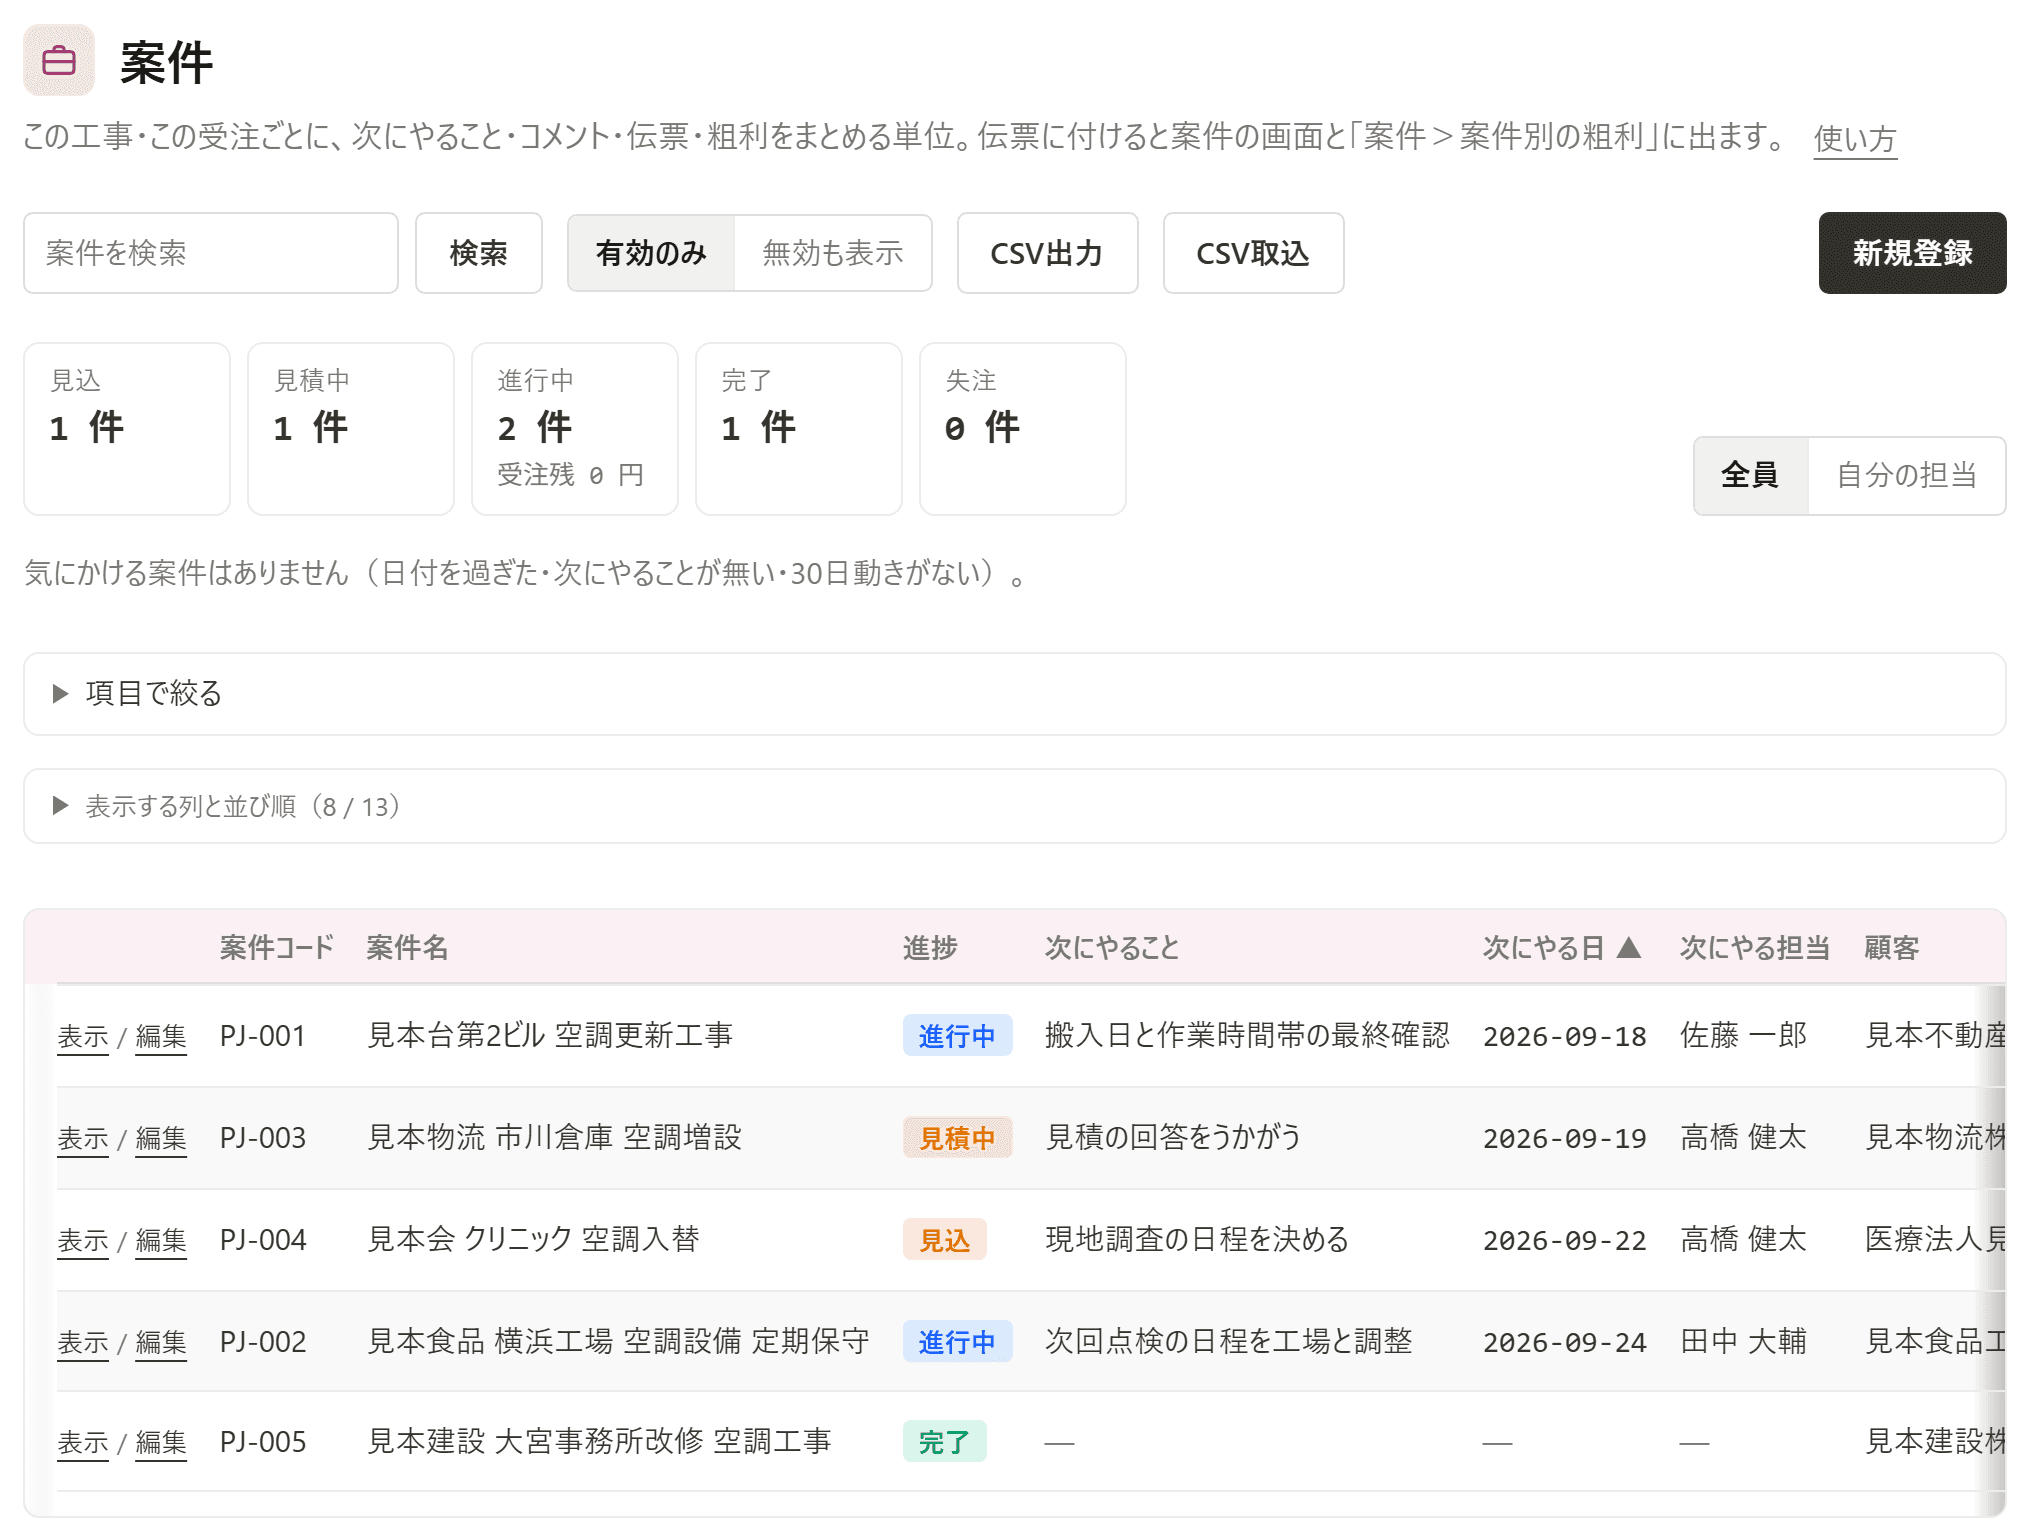The height and width of the screenshot is (1527, 2030).
Task: Click 見本食品 横浜工場 空調設備 定期保守 project name
Action: [x=618, y=1341]
